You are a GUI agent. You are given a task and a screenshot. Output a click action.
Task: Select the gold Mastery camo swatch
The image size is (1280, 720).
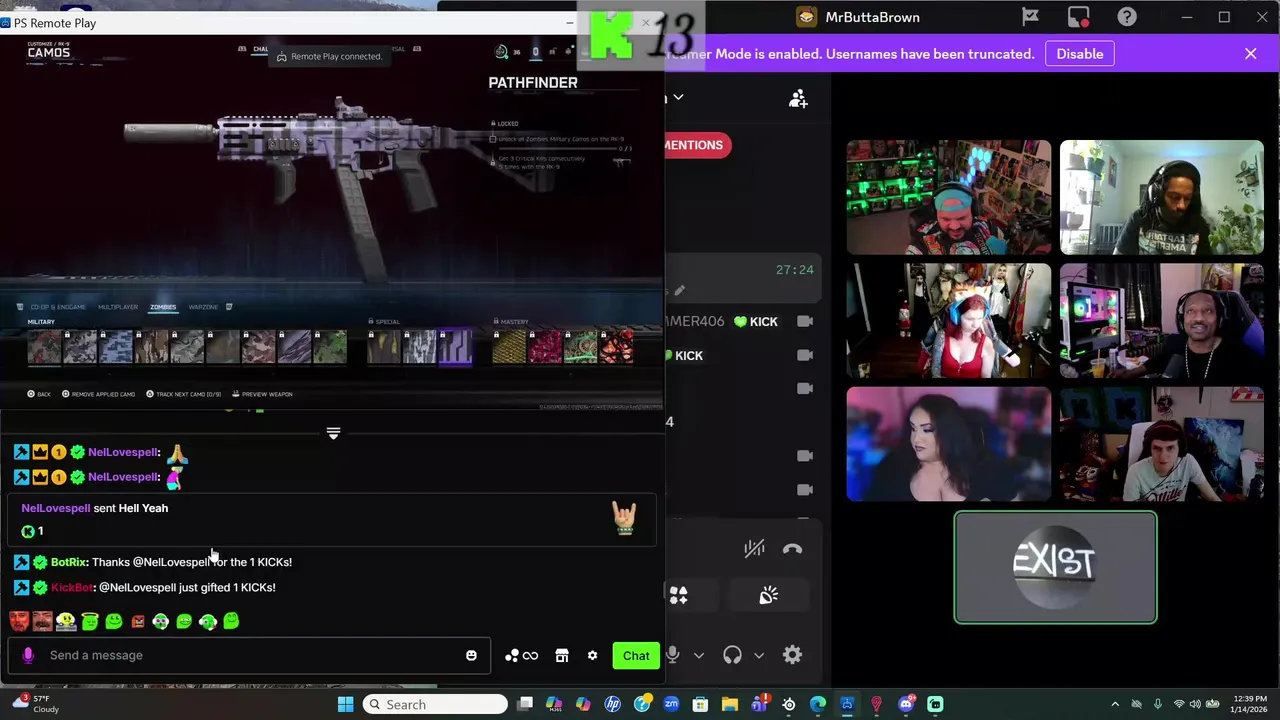[509, 347]
